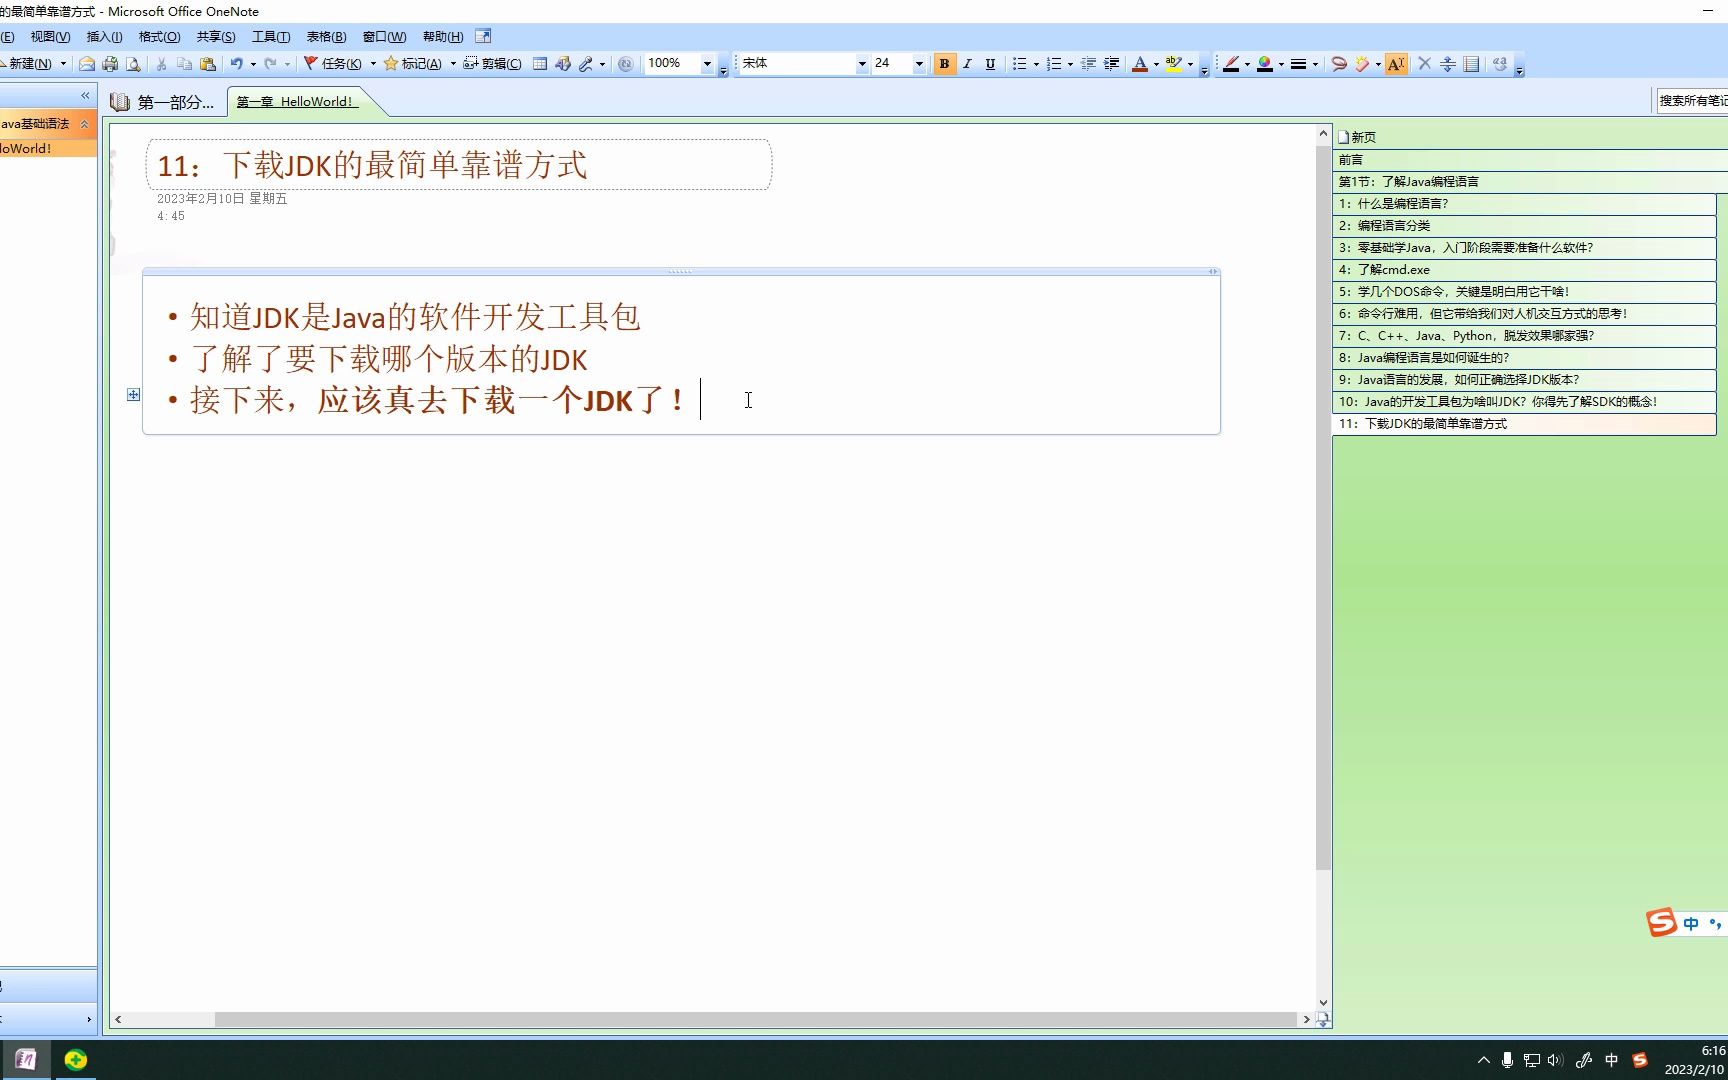Click the Copy icon in toolbar
Viewport: 1728px width, 1080px height.
click(184, 64)
